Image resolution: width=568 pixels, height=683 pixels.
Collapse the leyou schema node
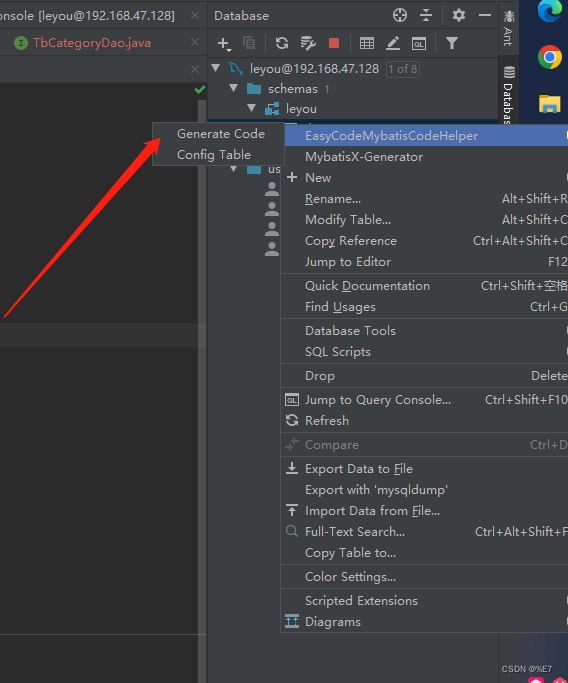point(251,108)
